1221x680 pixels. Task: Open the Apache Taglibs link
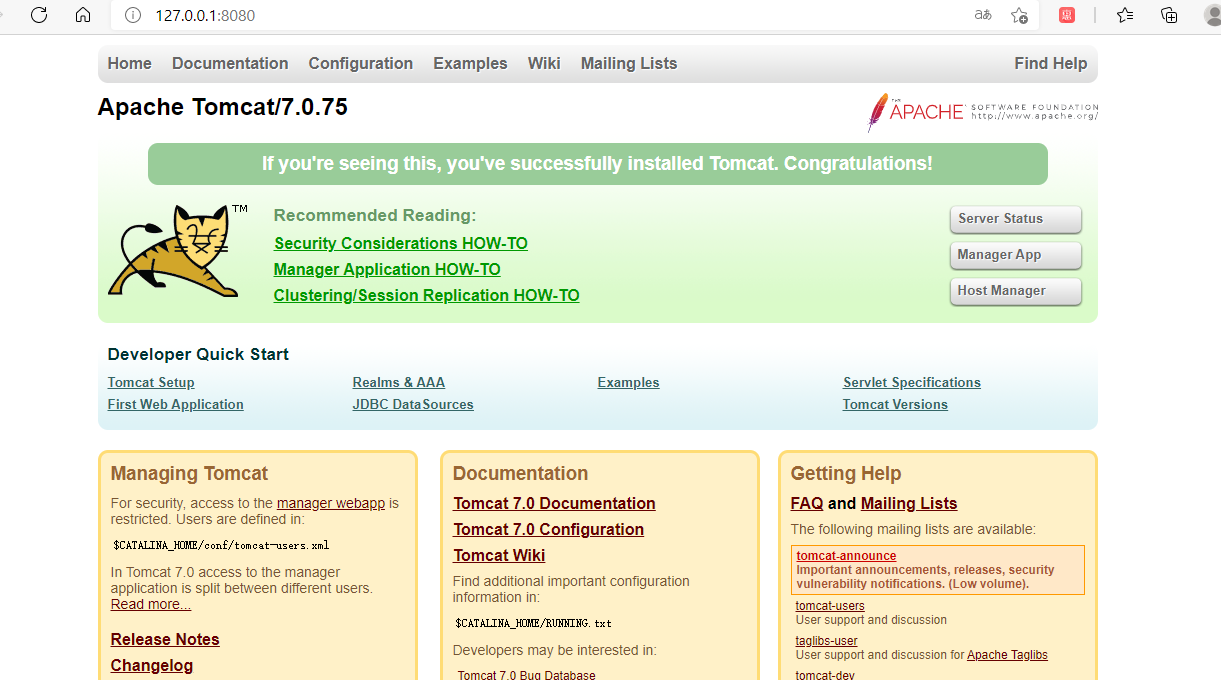pos(1007,655)
